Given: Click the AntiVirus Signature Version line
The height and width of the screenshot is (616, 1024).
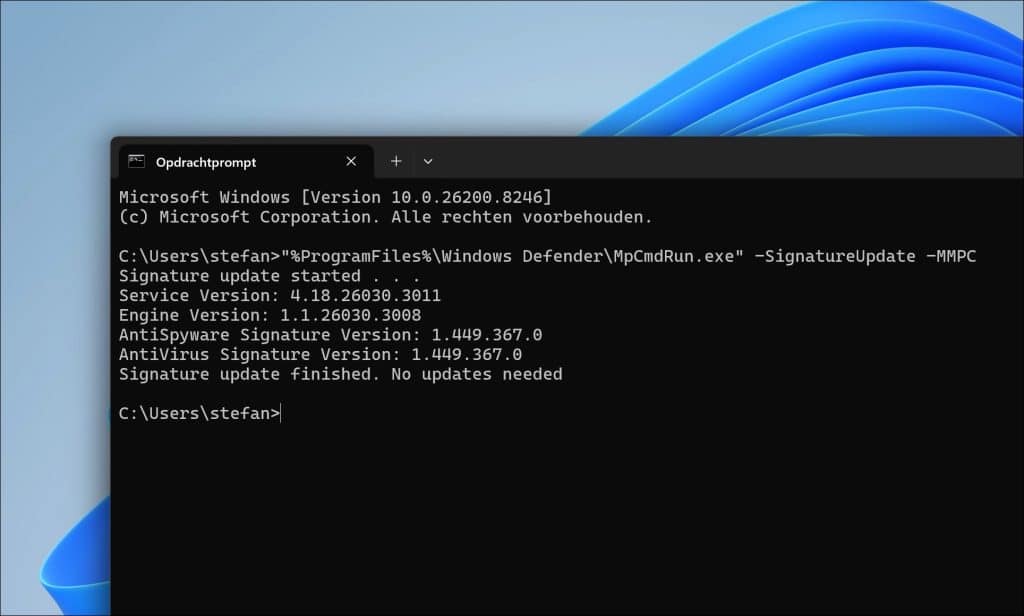Looking at the screenshot, I should pyautogui.click(x=320, y=354).
